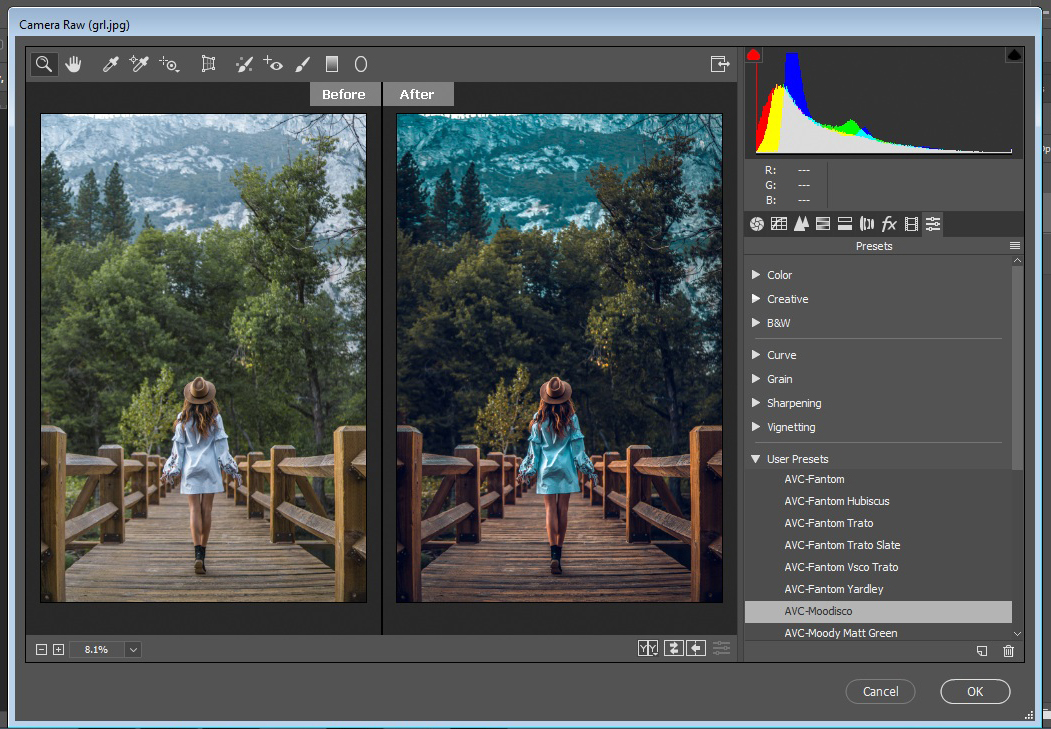Click the Before image preview

coord(204,358)
